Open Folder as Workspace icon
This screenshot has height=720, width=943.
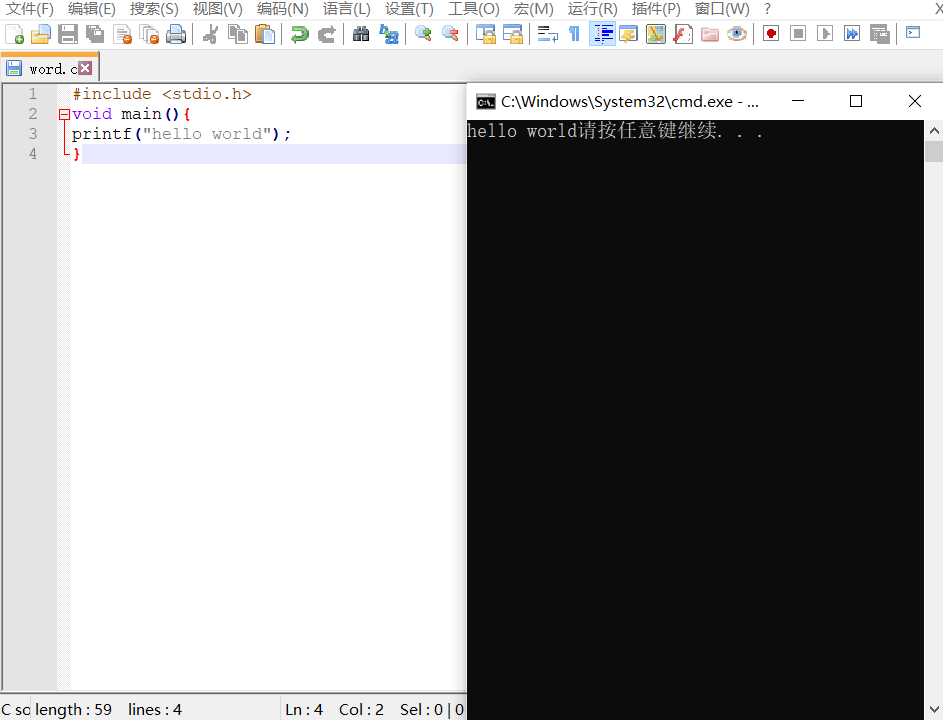tap(710, 34)
